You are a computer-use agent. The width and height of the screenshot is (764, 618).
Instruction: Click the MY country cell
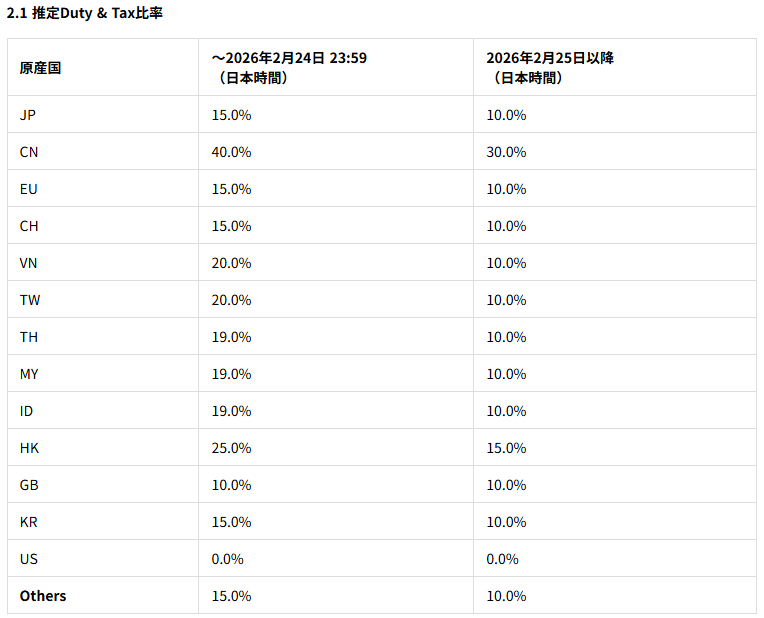click(29, 374)
